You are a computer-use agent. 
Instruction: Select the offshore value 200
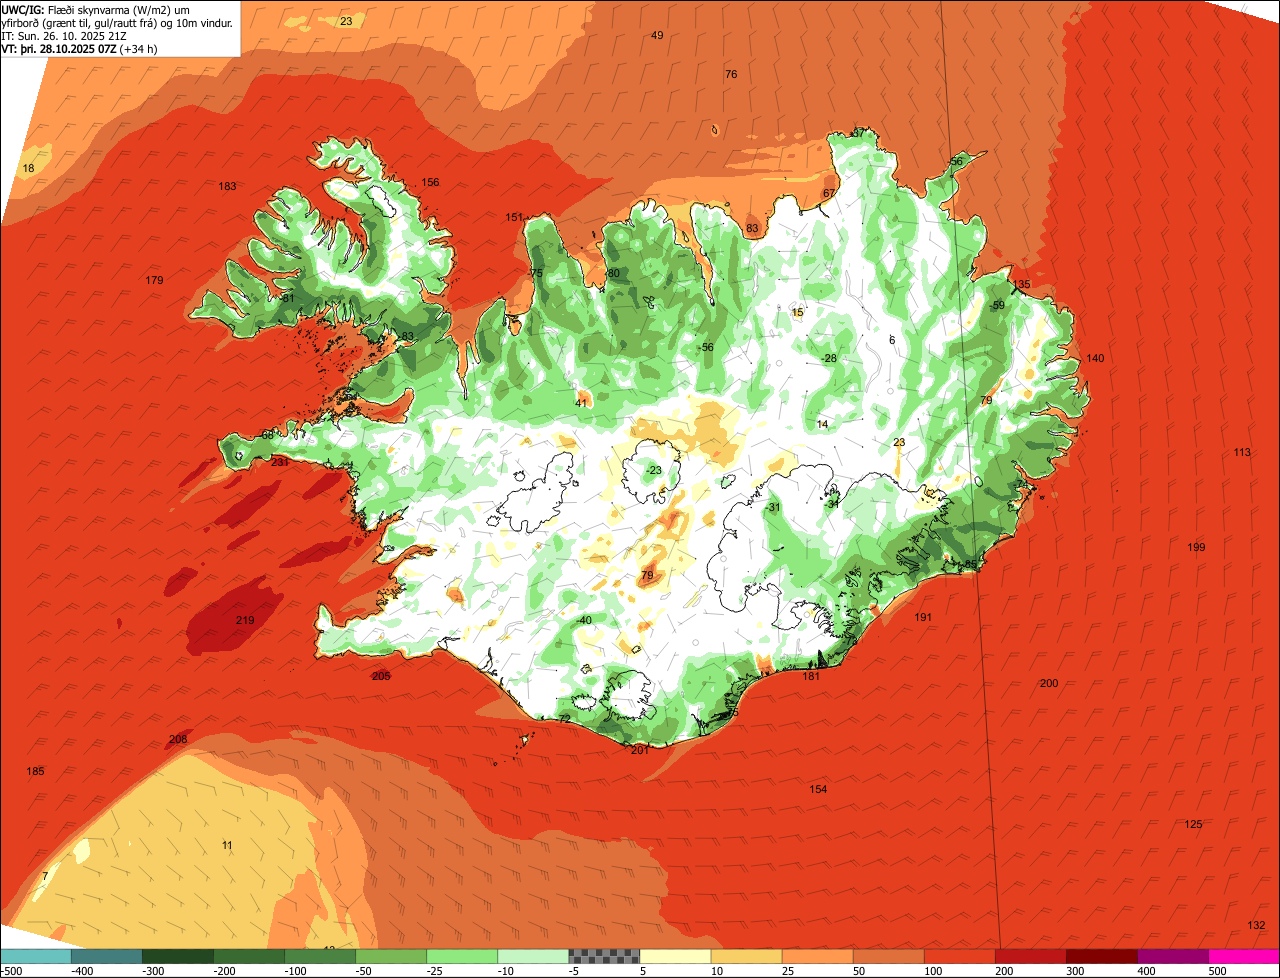pos(1049,683)
